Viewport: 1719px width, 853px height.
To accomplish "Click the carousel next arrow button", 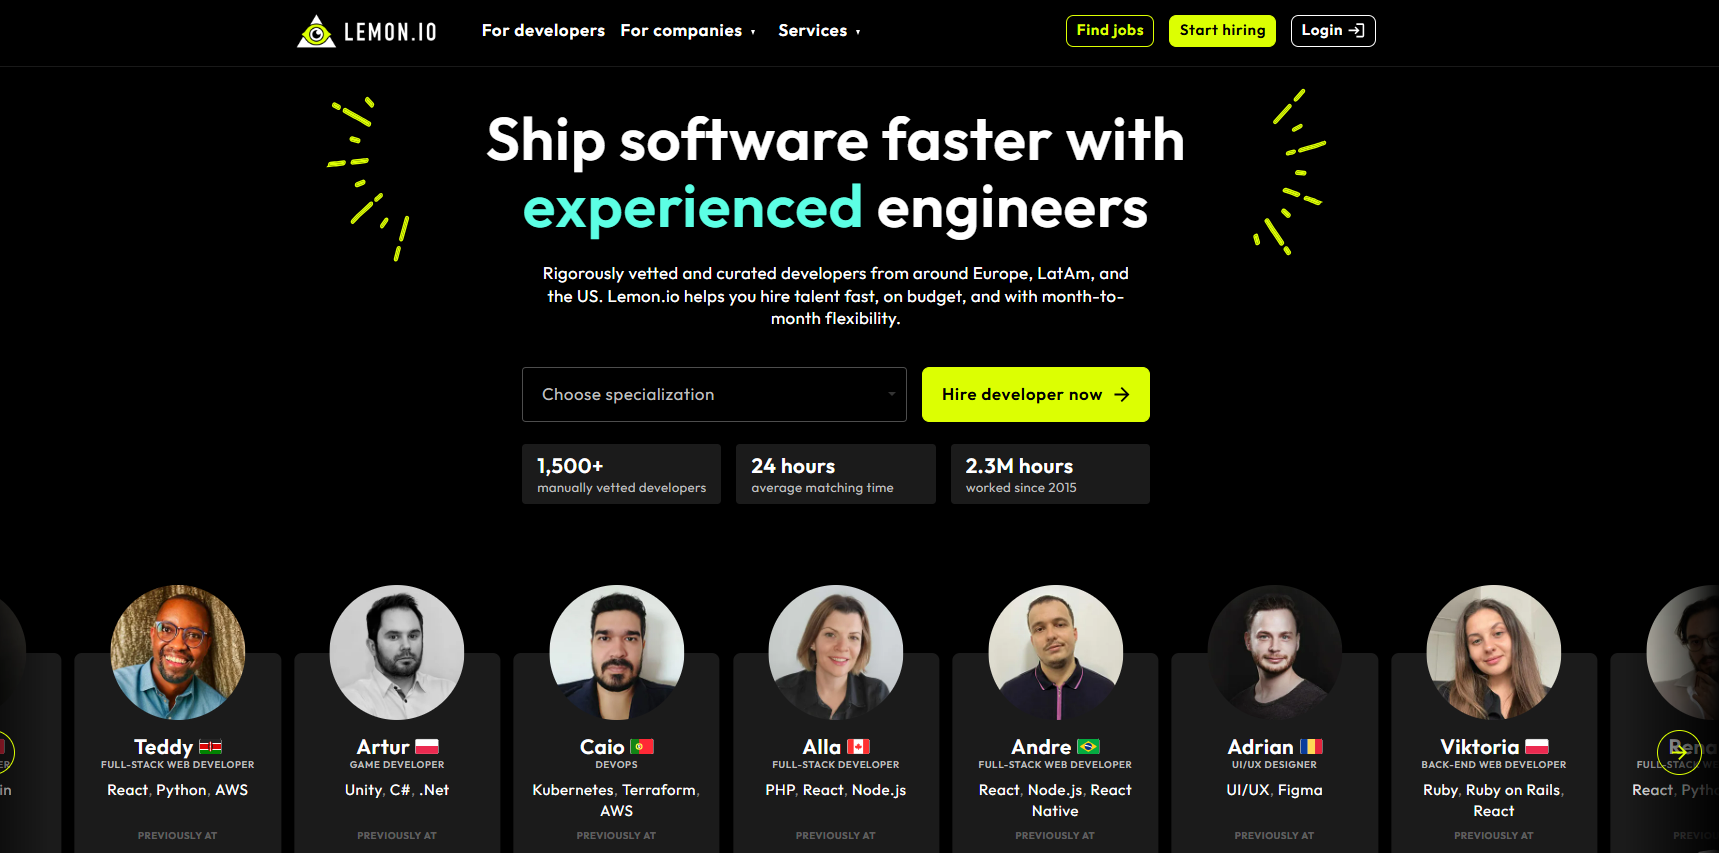I will [x=1678, y=753].
